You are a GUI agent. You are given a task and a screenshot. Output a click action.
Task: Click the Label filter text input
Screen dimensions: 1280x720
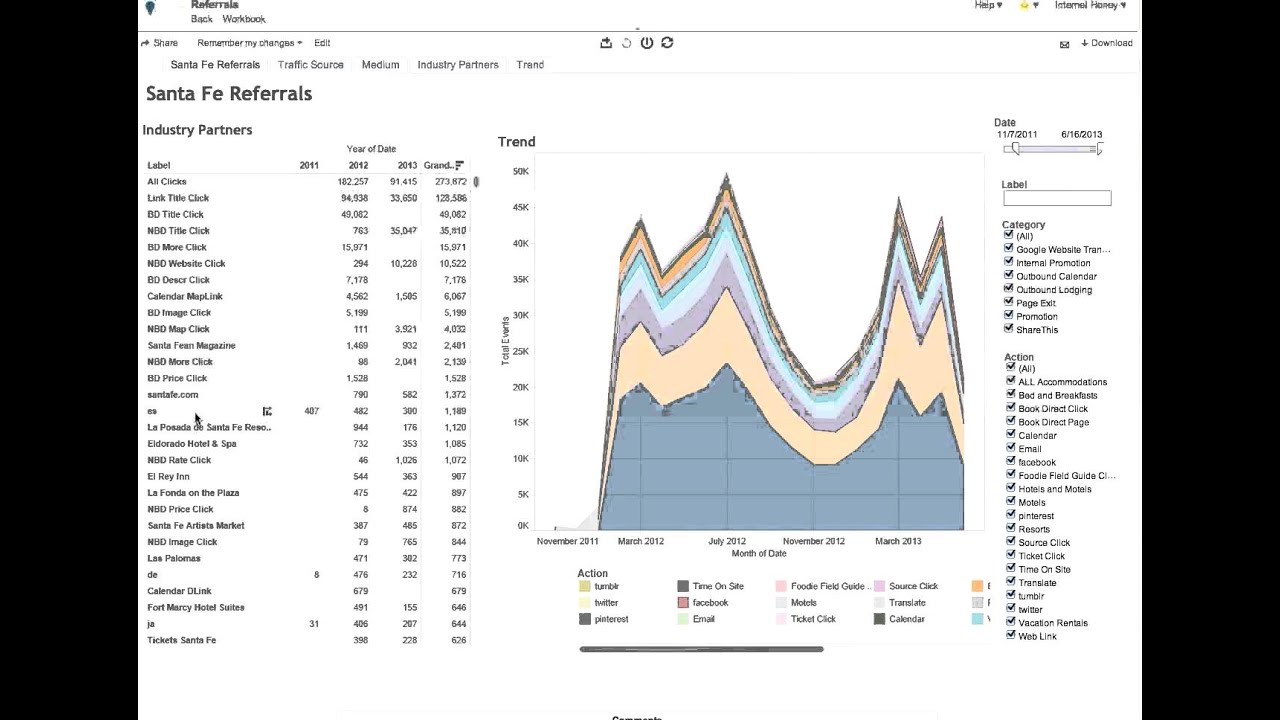pos(1057,198)
